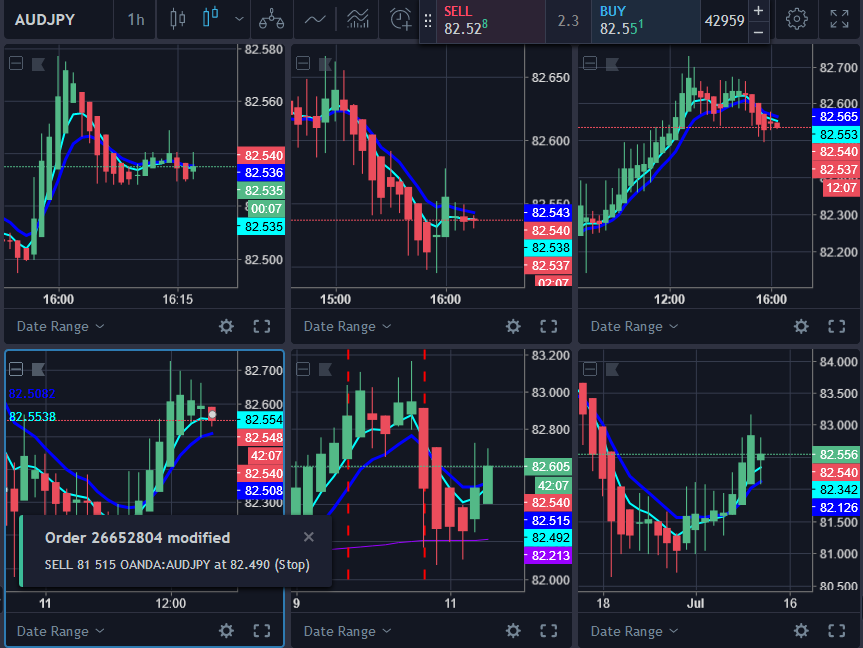Collapse legend in bottom-right chart pane
Screen dimensions: 863x648
[x=590, y=369]
